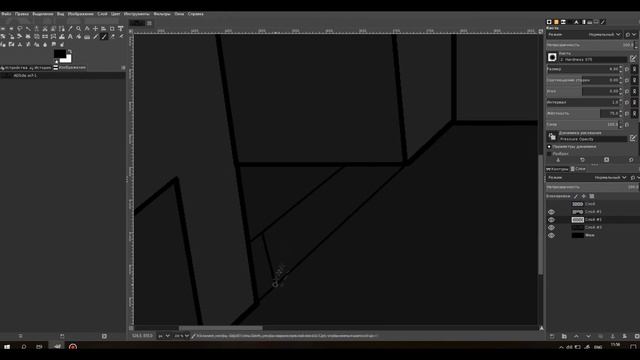640x360 pixels.
Task: Open the Файл menu
Action: point(6,14)
